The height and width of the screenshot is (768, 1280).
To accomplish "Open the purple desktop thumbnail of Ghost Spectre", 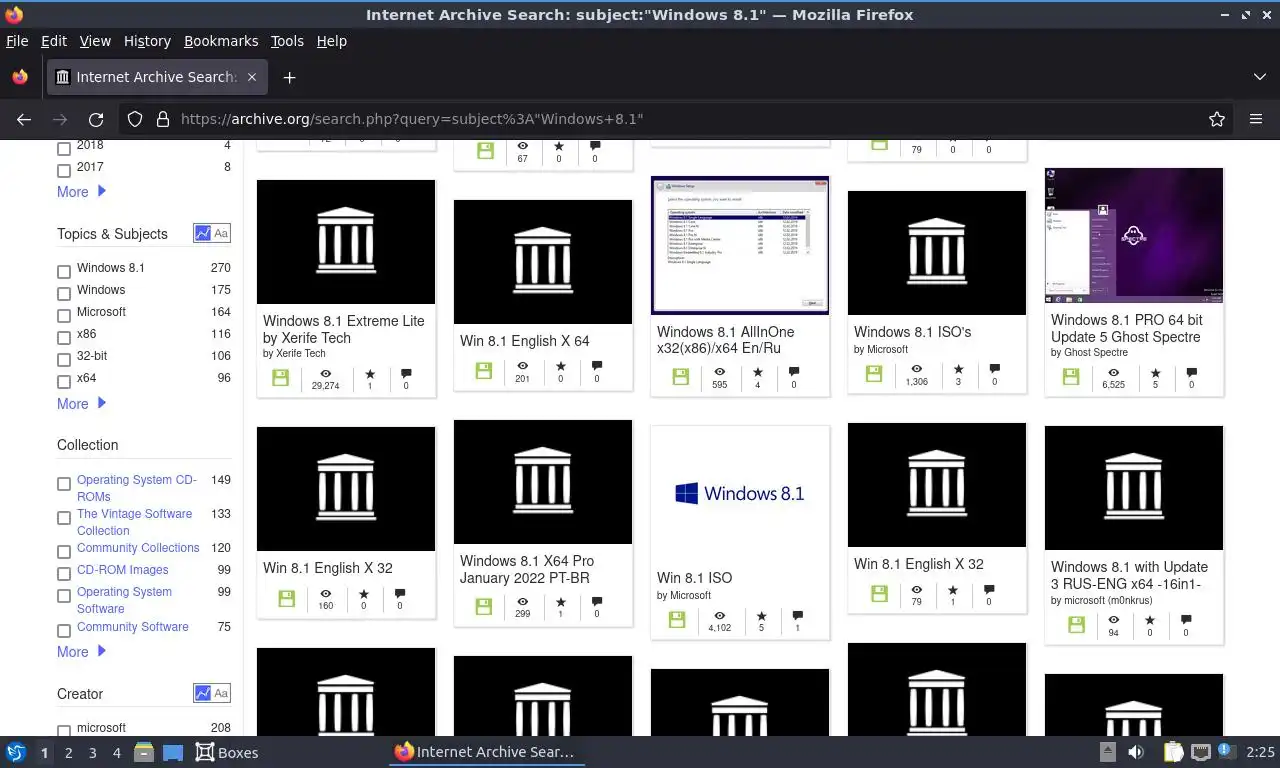I will coord(1134,236).
